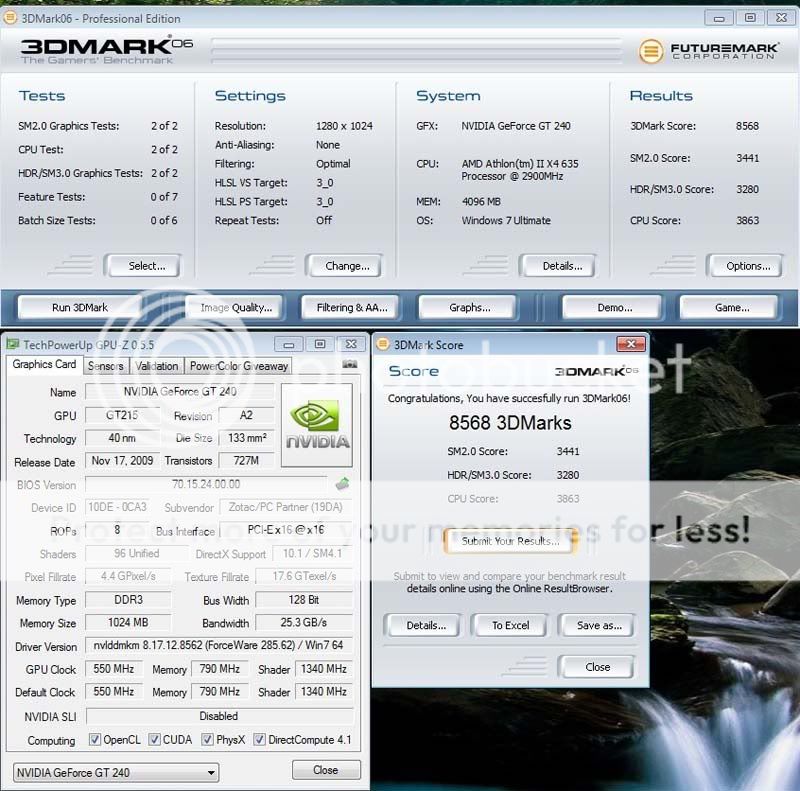Launch the Demo... button
This screenshot has width=800, height=791.
(612, 308)
